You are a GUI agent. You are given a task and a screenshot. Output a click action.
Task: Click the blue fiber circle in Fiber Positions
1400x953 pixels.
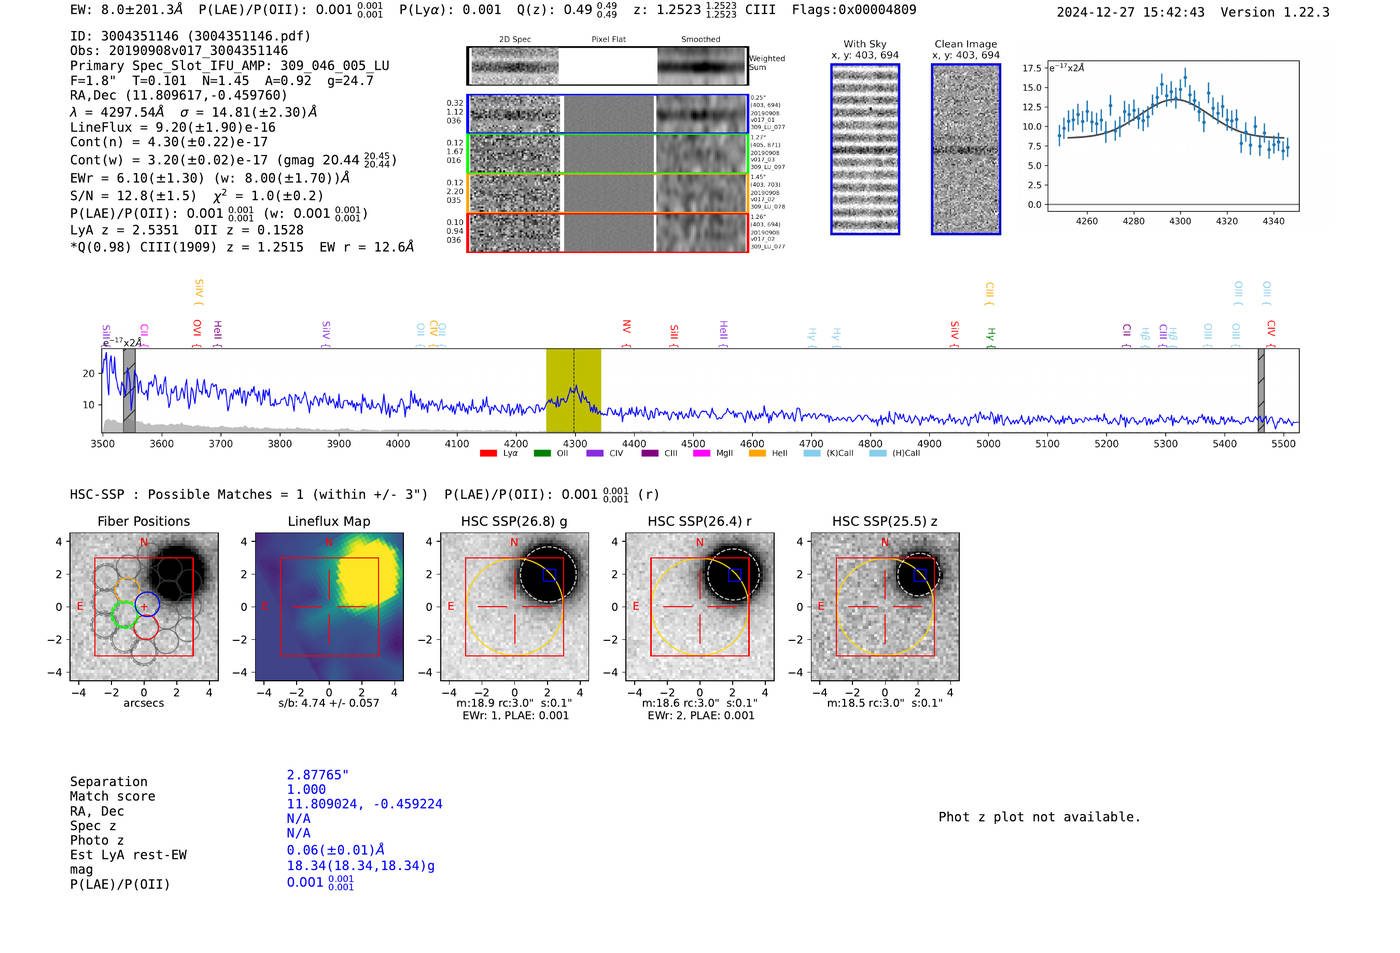(146, 604)
